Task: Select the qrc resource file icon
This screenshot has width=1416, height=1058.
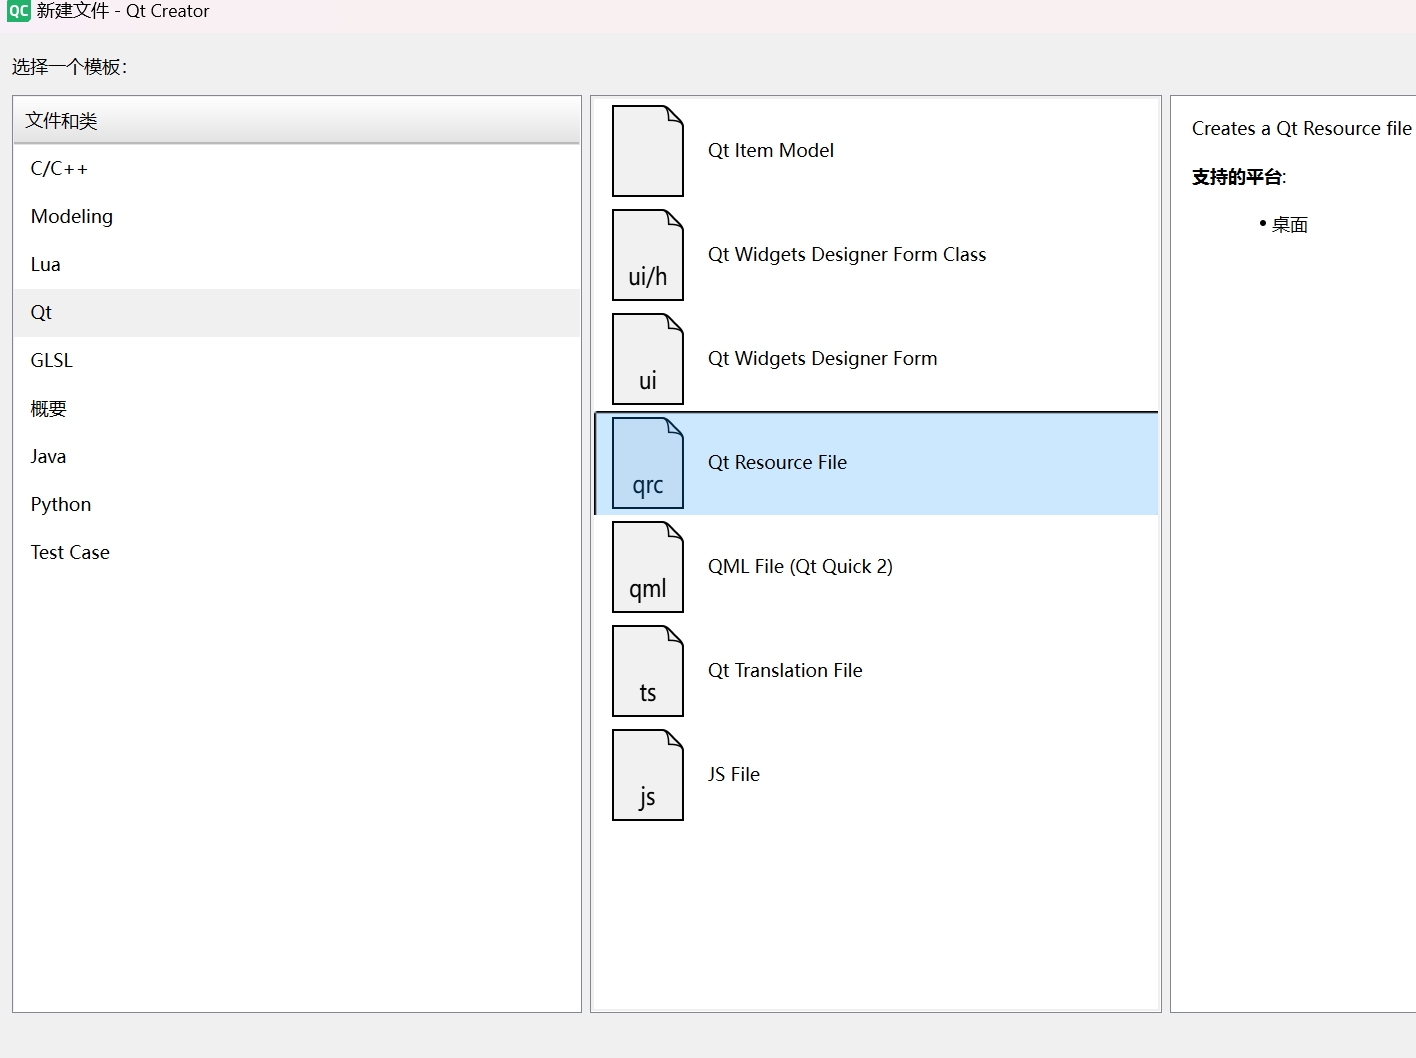Action: [x=648, y=463]
